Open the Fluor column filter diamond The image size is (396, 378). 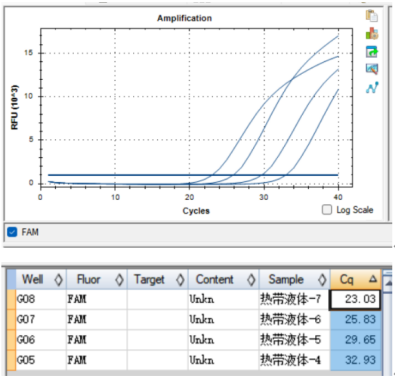(x=119, y=280)
